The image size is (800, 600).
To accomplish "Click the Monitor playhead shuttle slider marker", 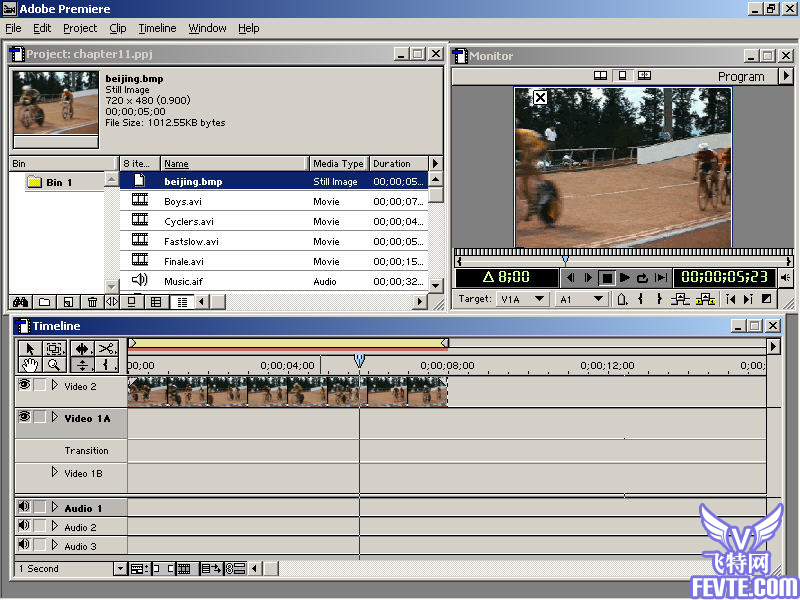I will click(x=565, y=261).
